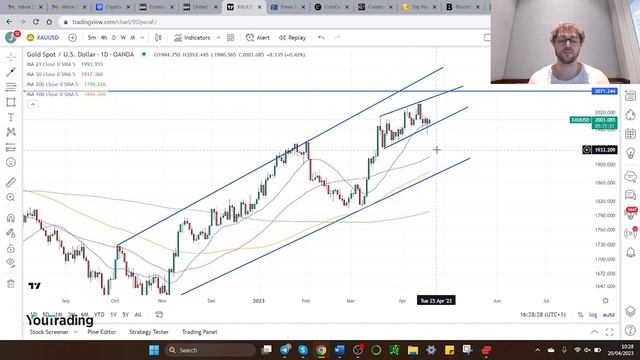Screen dimensions: 640x360
Task: Select the ruler measure tool
Action: point(11,182)
